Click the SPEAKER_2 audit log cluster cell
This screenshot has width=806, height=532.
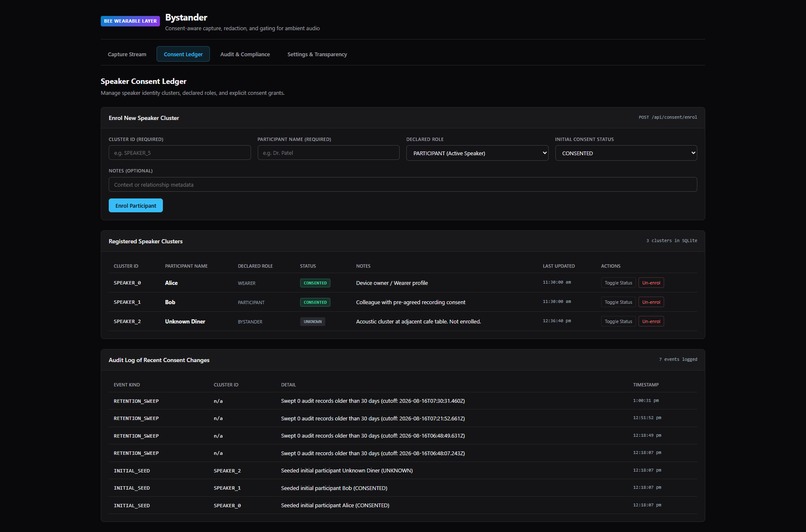click(227, 470)
